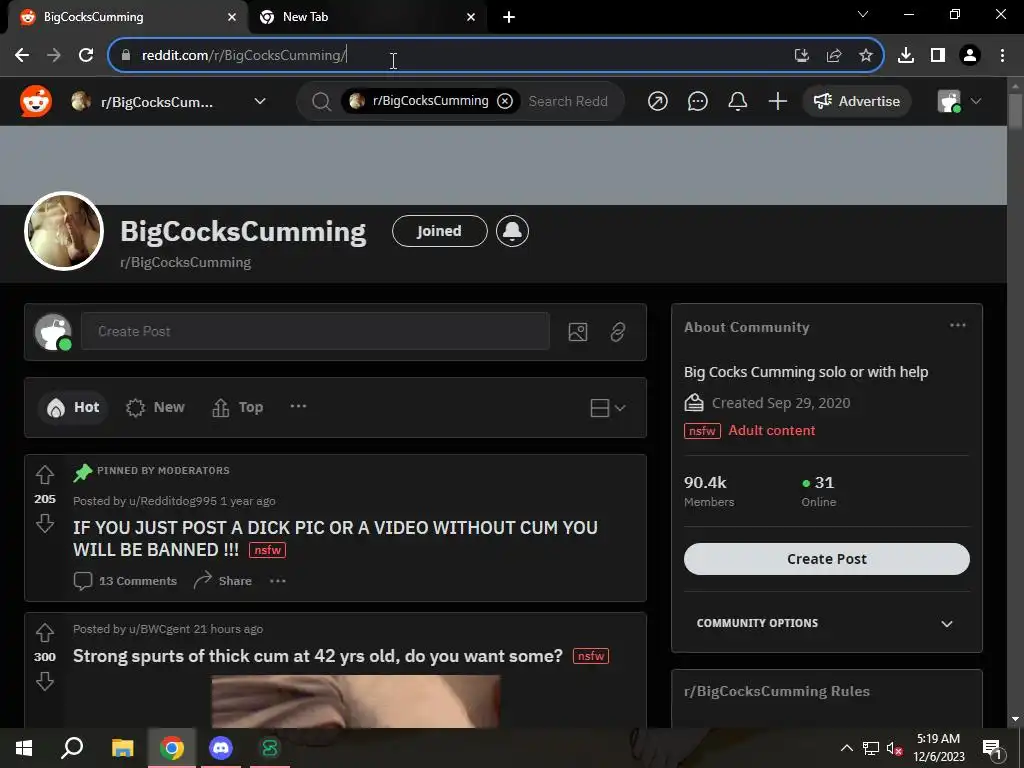The height and width of the screenshot is (768, 1024).
Task: Reload the page with refresh icon
Action: click(86, 56)
